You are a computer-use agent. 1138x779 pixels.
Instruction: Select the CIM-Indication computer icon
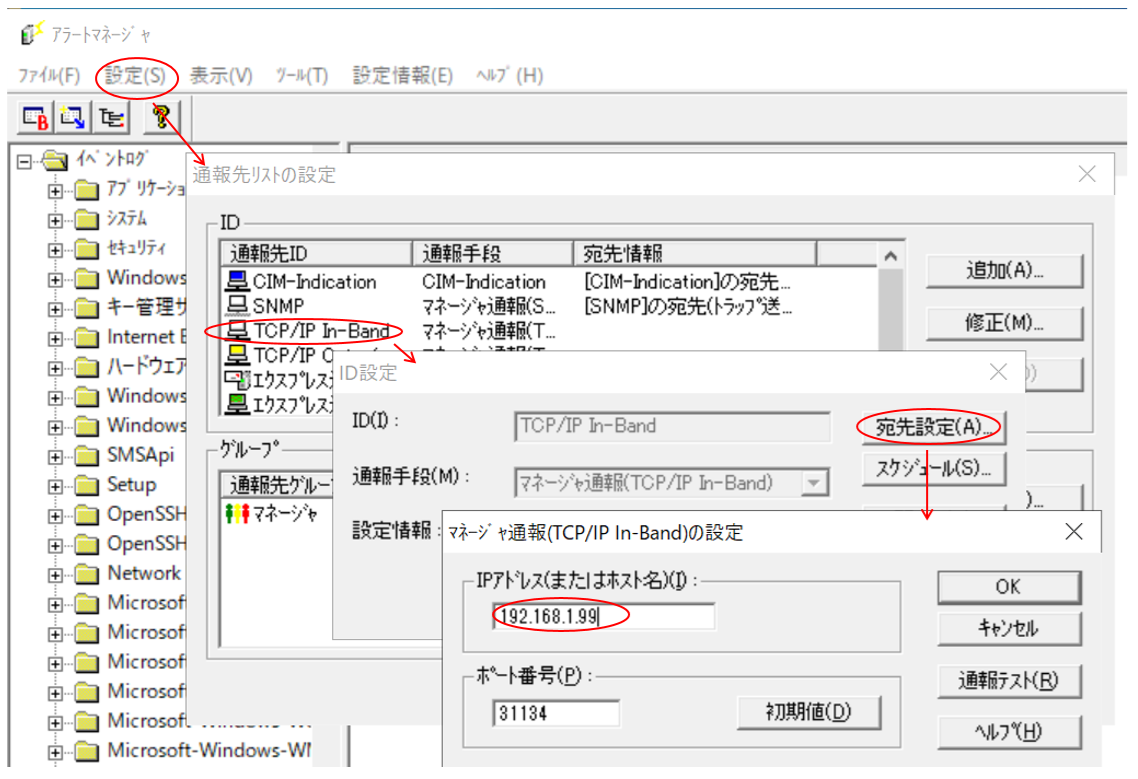pyautogui.click(x=238, y=282)
